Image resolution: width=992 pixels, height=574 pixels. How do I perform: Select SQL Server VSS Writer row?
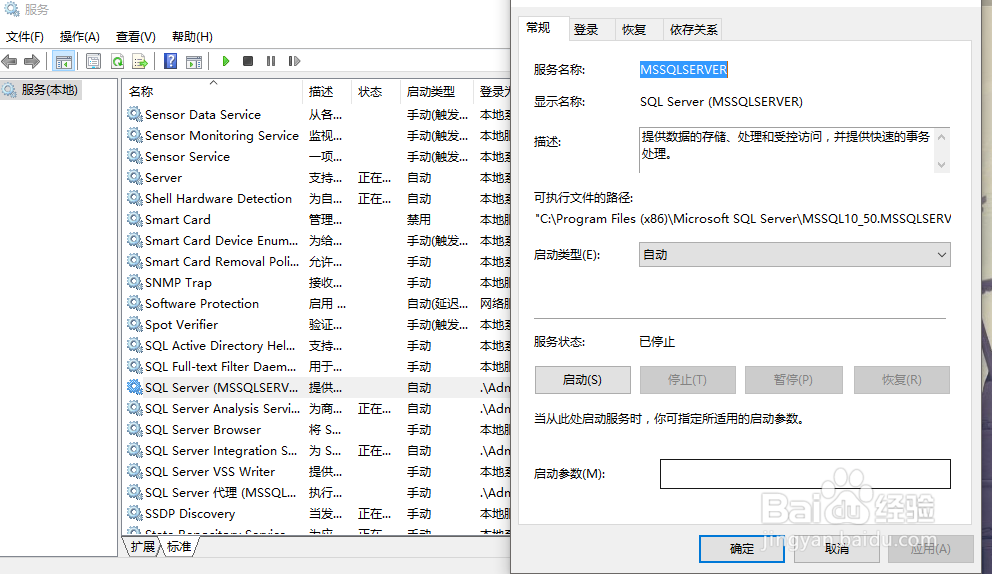coord(318,471)
